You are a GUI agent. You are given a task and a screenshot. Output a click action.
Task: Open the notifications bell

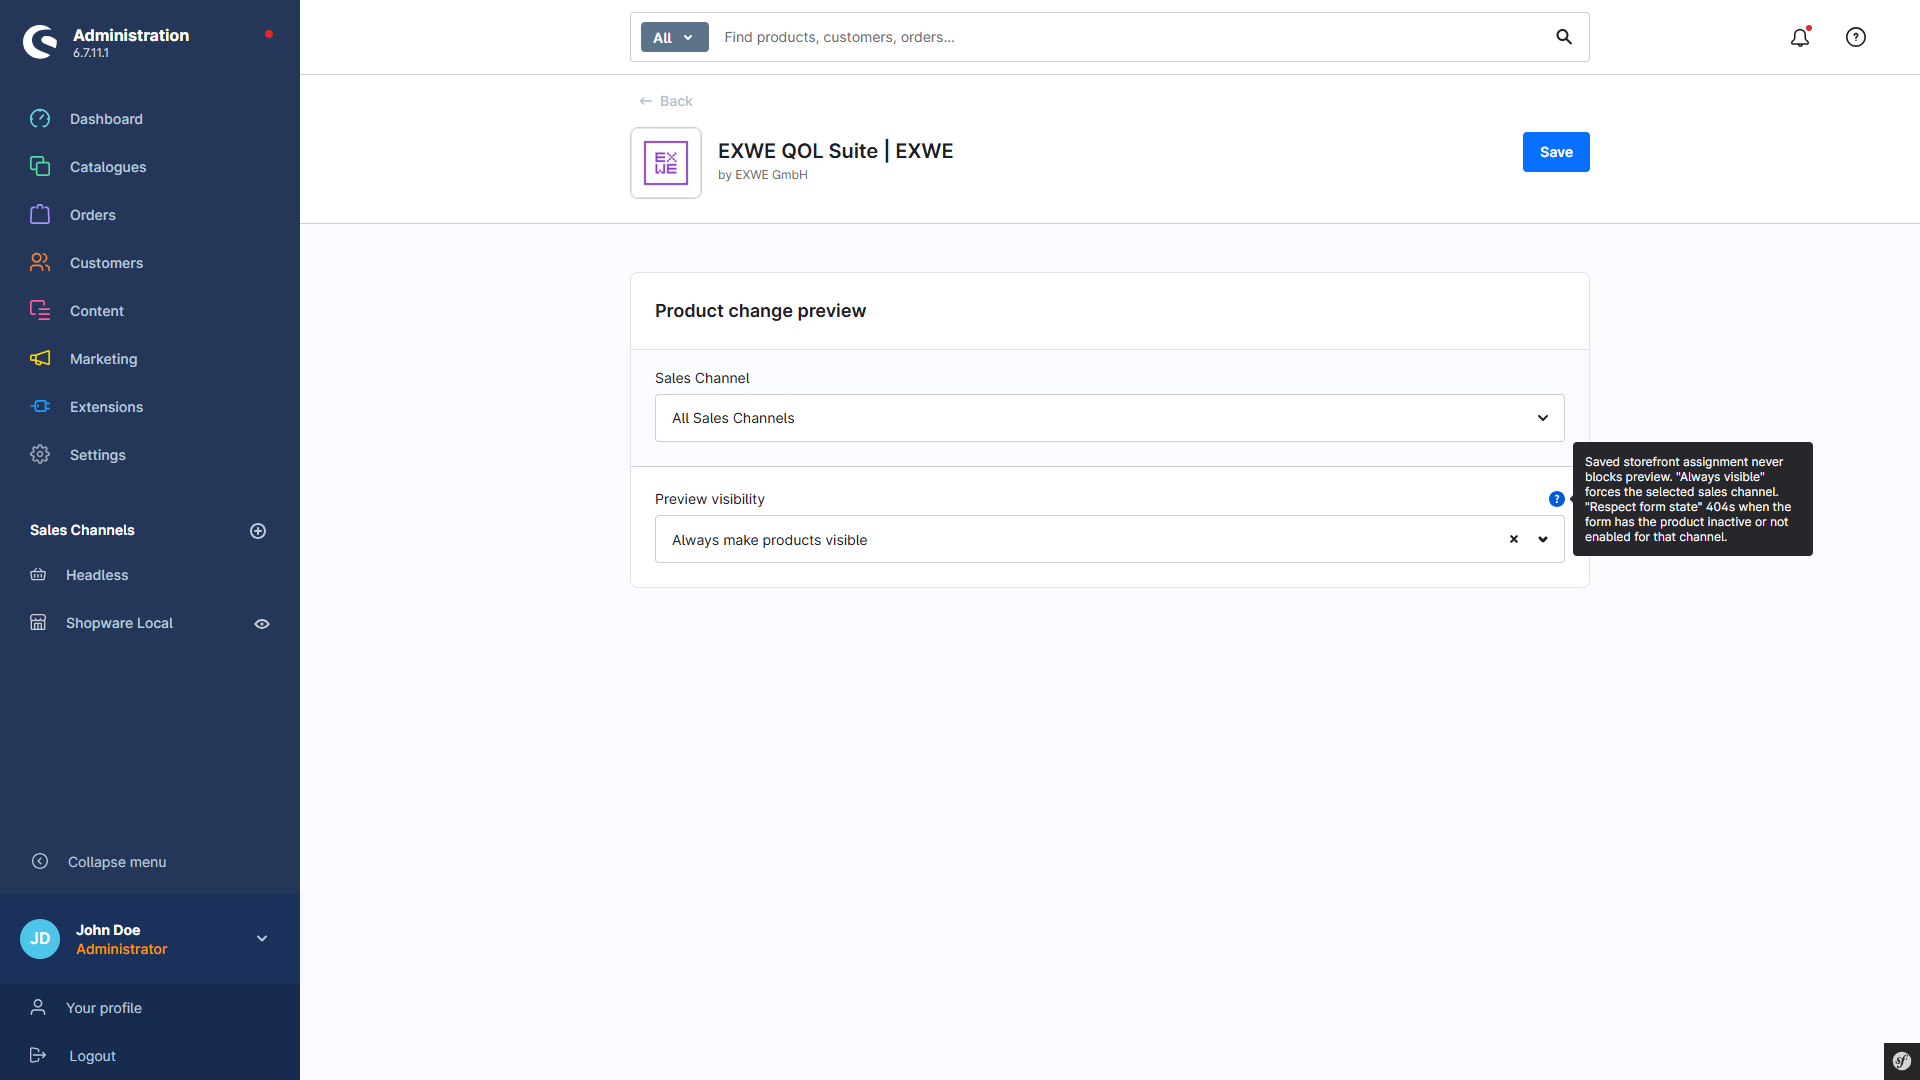click(x=1800, y=37)
